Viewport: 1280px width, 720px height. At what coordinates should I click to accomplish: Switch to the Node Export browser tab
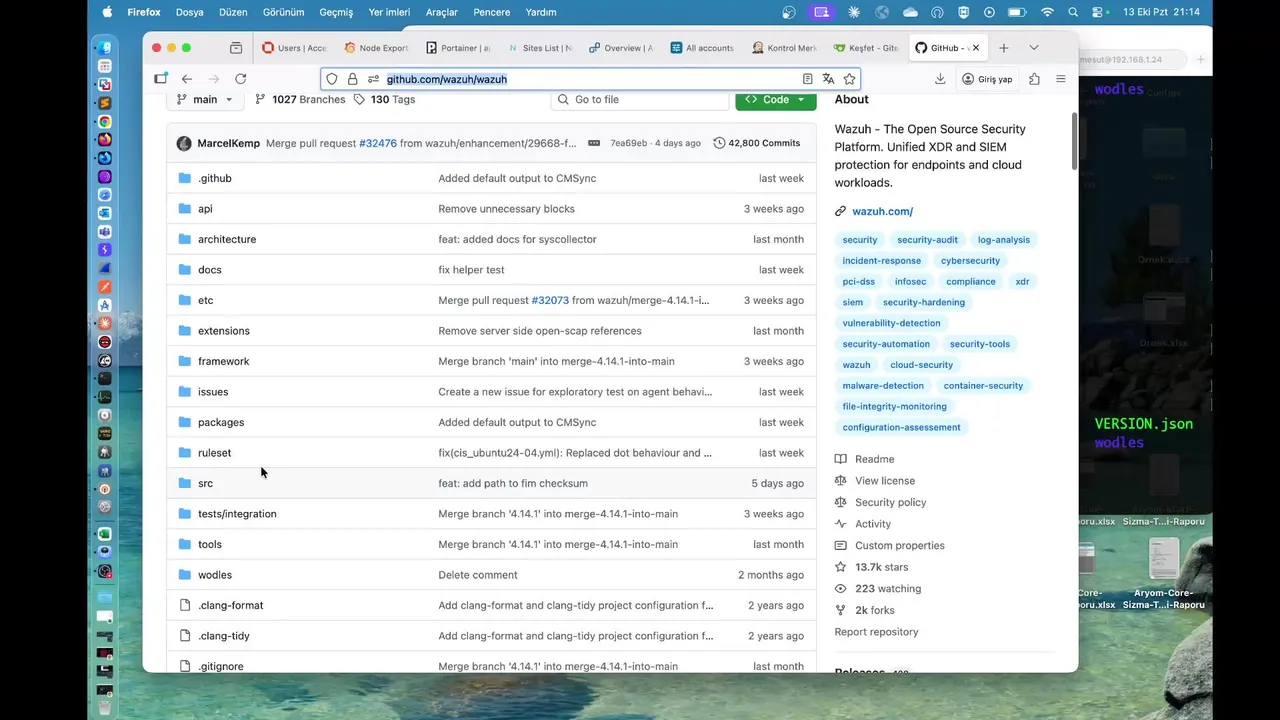(x=377, y=48)
